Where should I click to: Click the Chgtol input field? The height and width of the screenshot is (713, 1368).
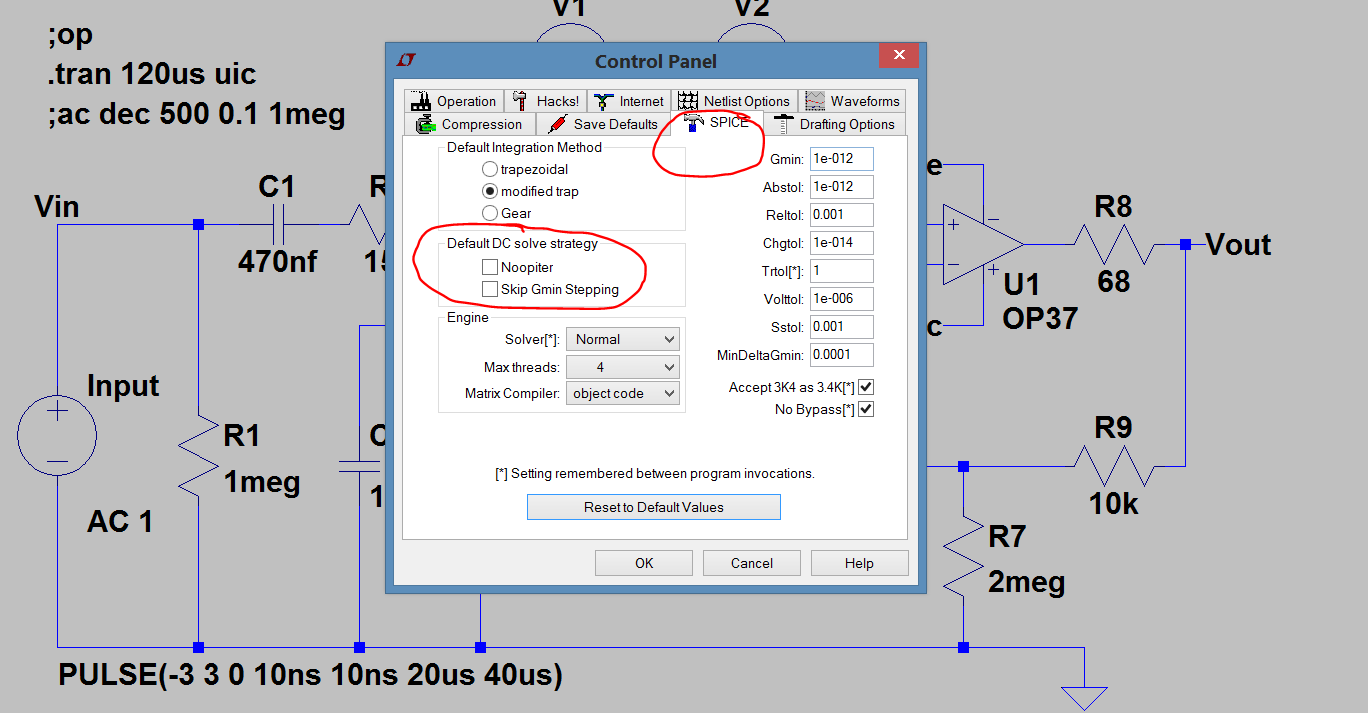[841, 243]
